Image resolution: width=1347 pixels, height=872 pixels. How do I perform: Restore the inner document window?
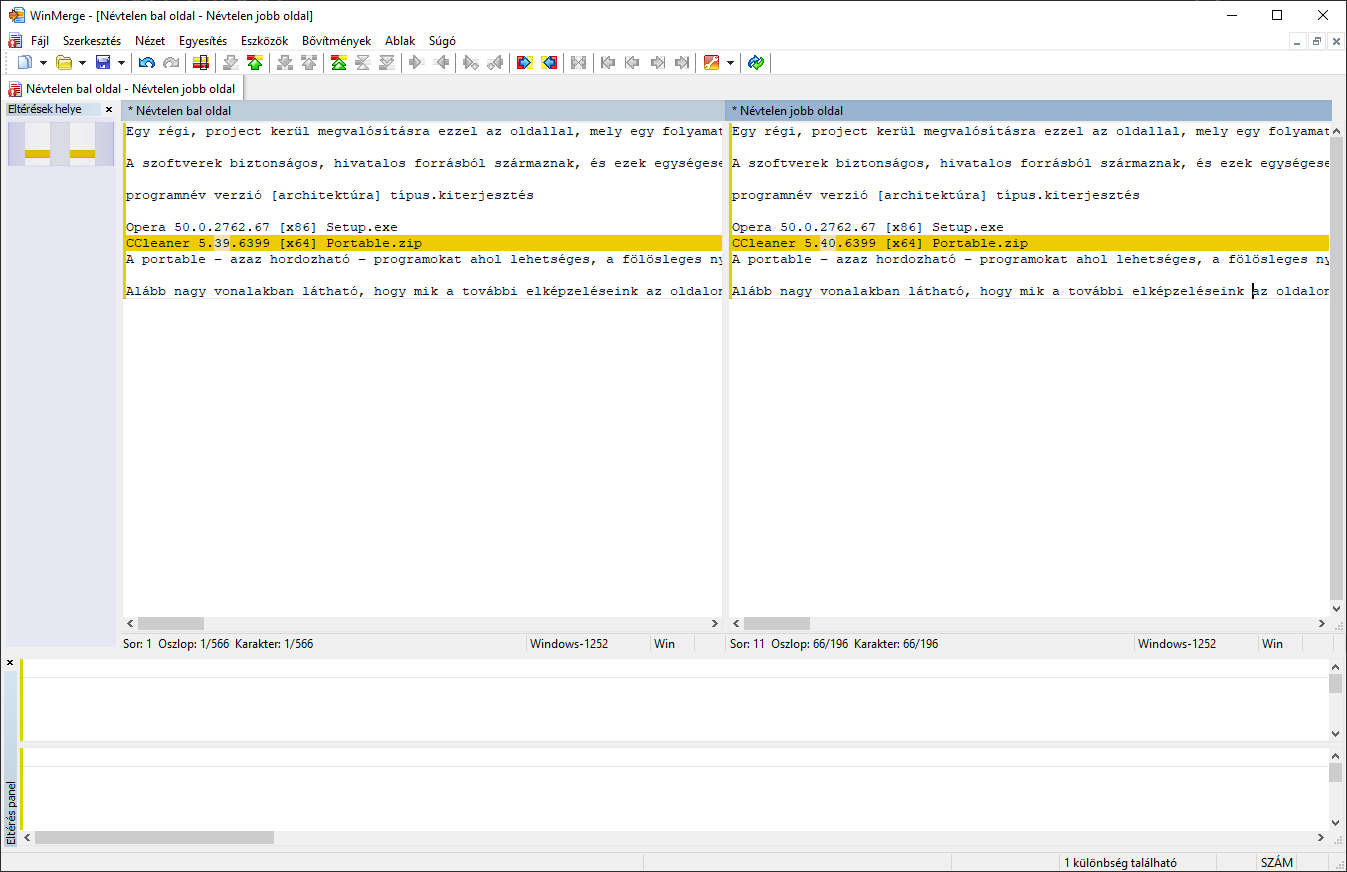[1317, 41]
